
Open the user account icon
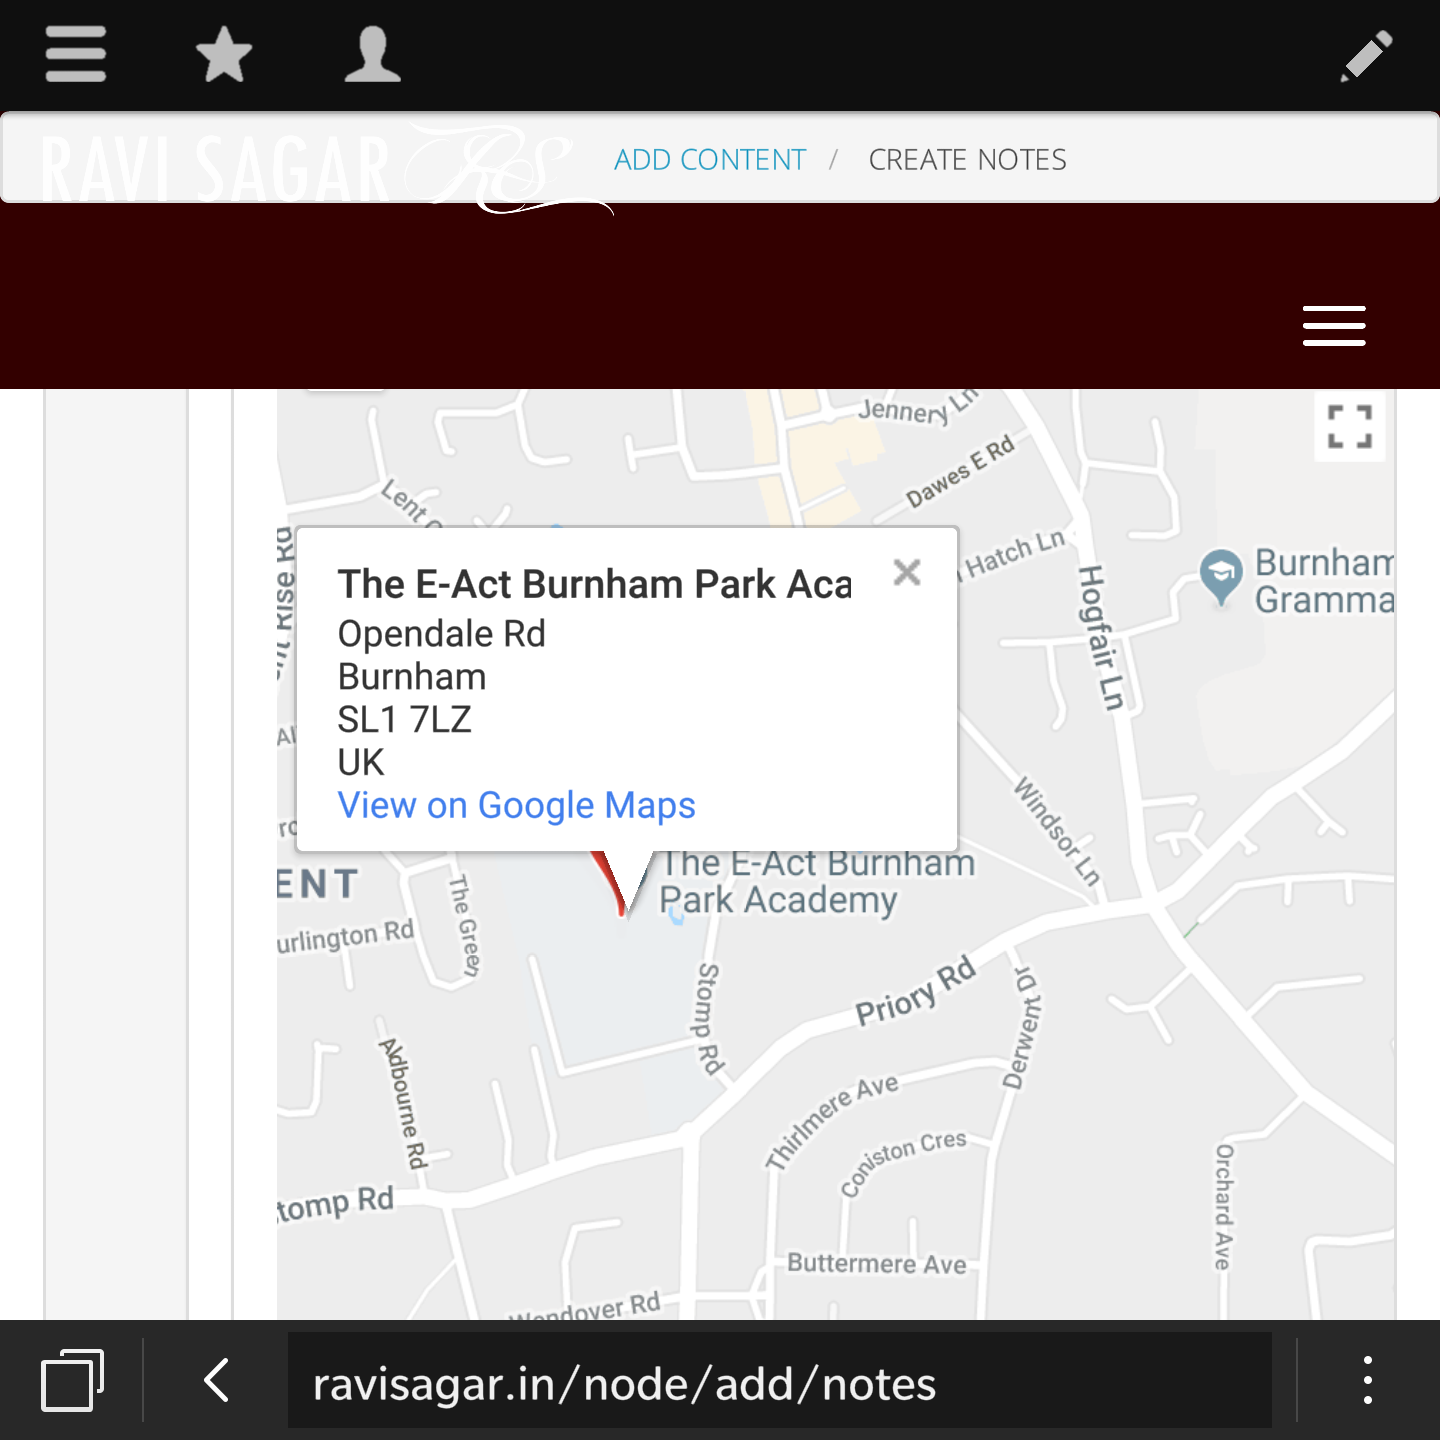372,54
